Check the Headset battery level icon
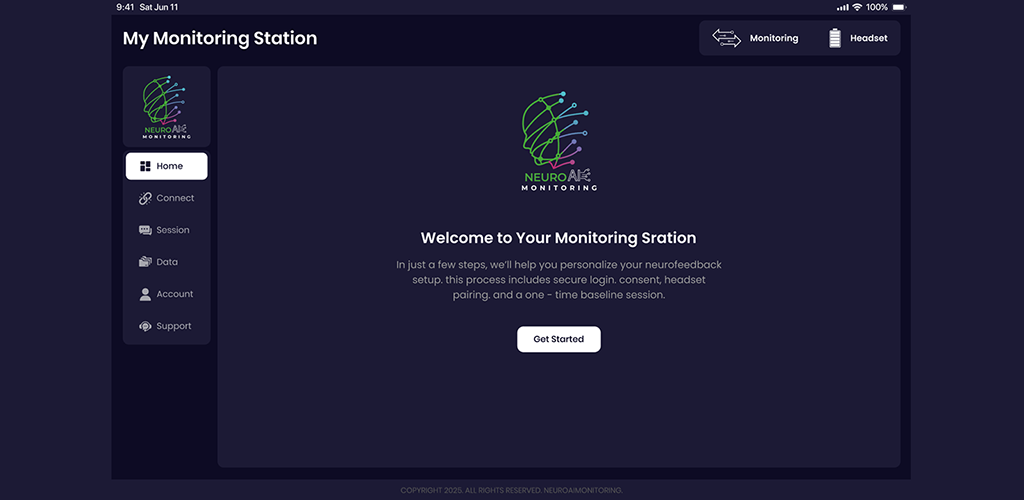This screenshot has height=500, width=1024. pos(834,38)
